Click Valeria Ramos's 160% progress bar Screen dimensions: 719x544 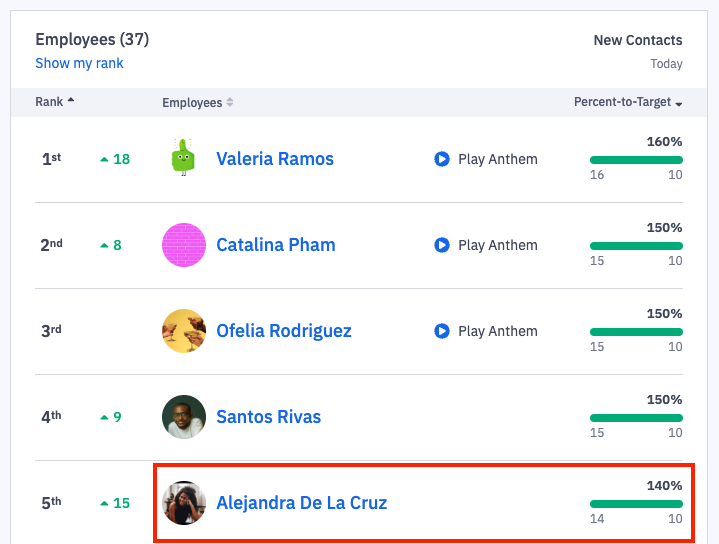coord(636,160)
